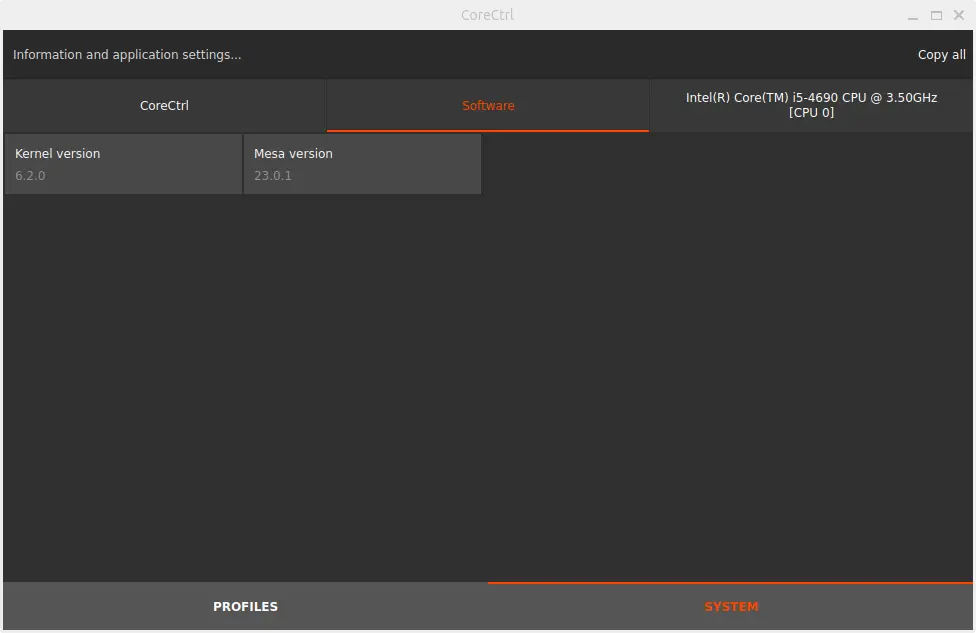Close the CoreCtrl window

tap(959, 16)
